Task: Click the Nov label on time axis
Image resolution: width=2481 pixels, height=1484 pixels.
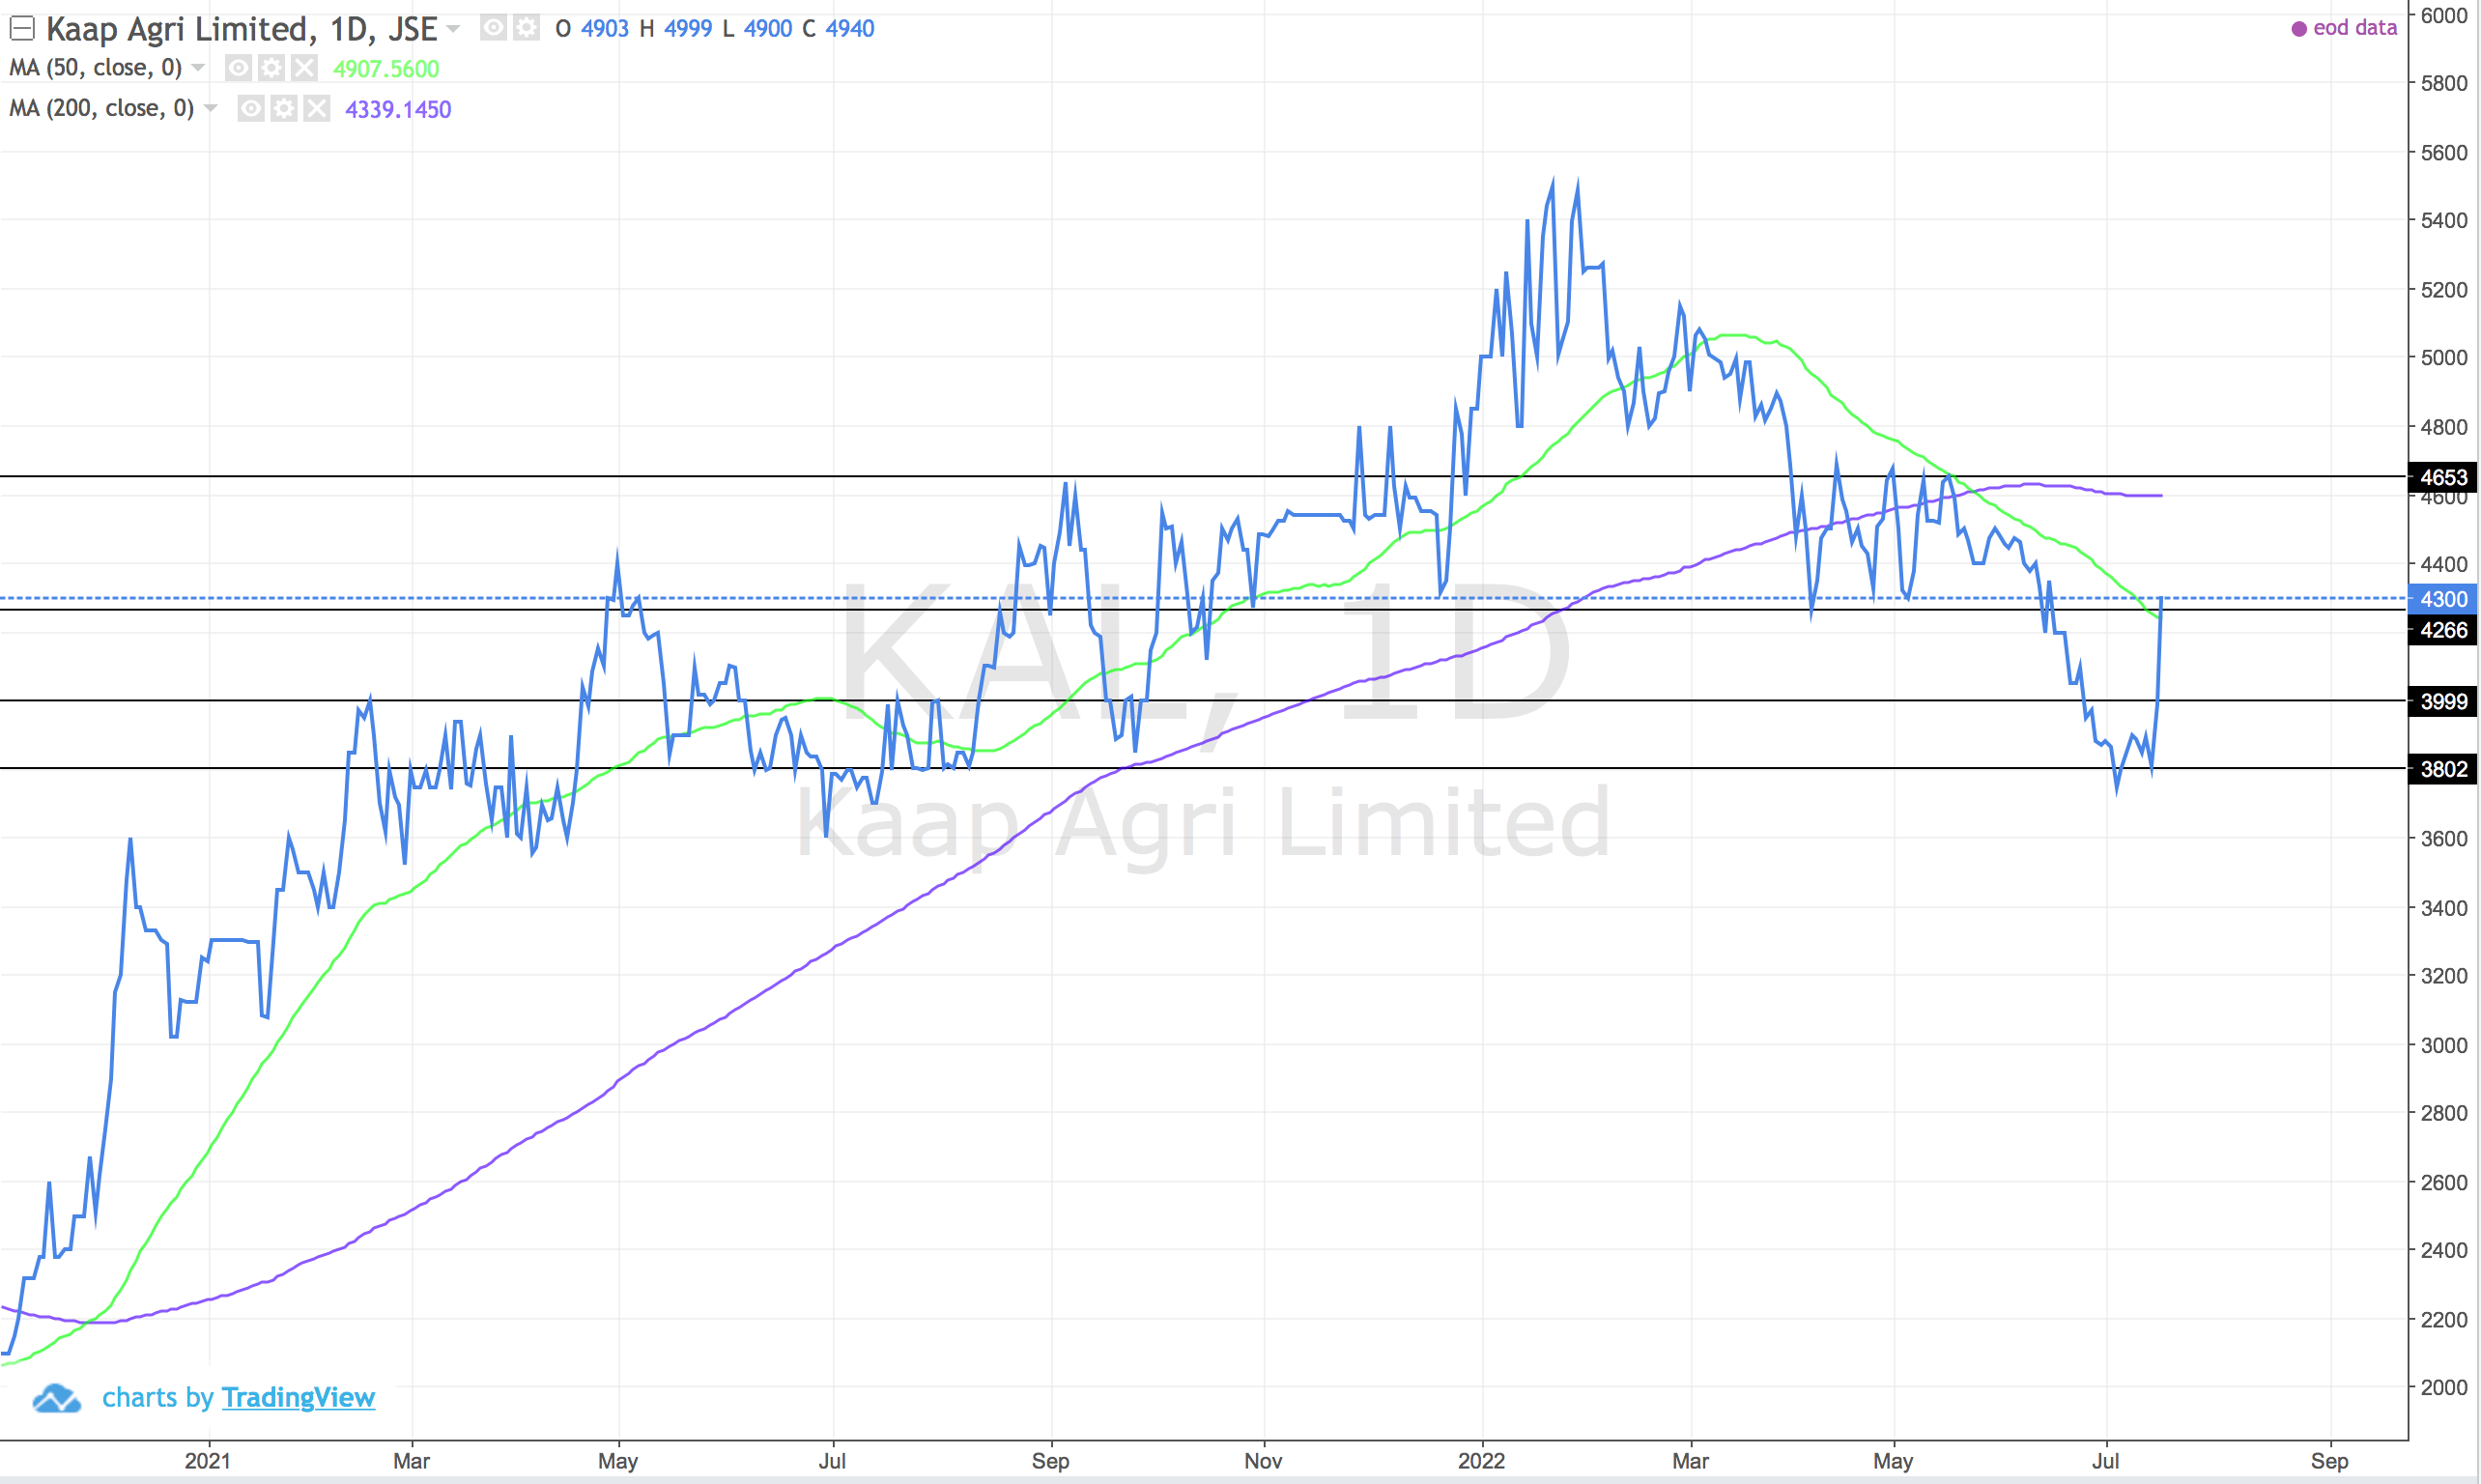Action: [x=1263, y=1461]
